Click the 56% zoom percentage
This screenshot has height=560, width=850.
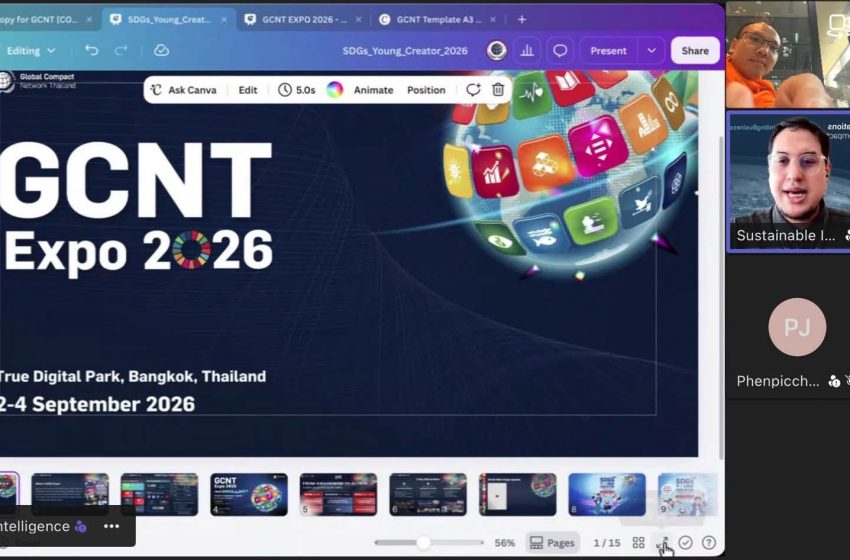(x=504, y=543)
